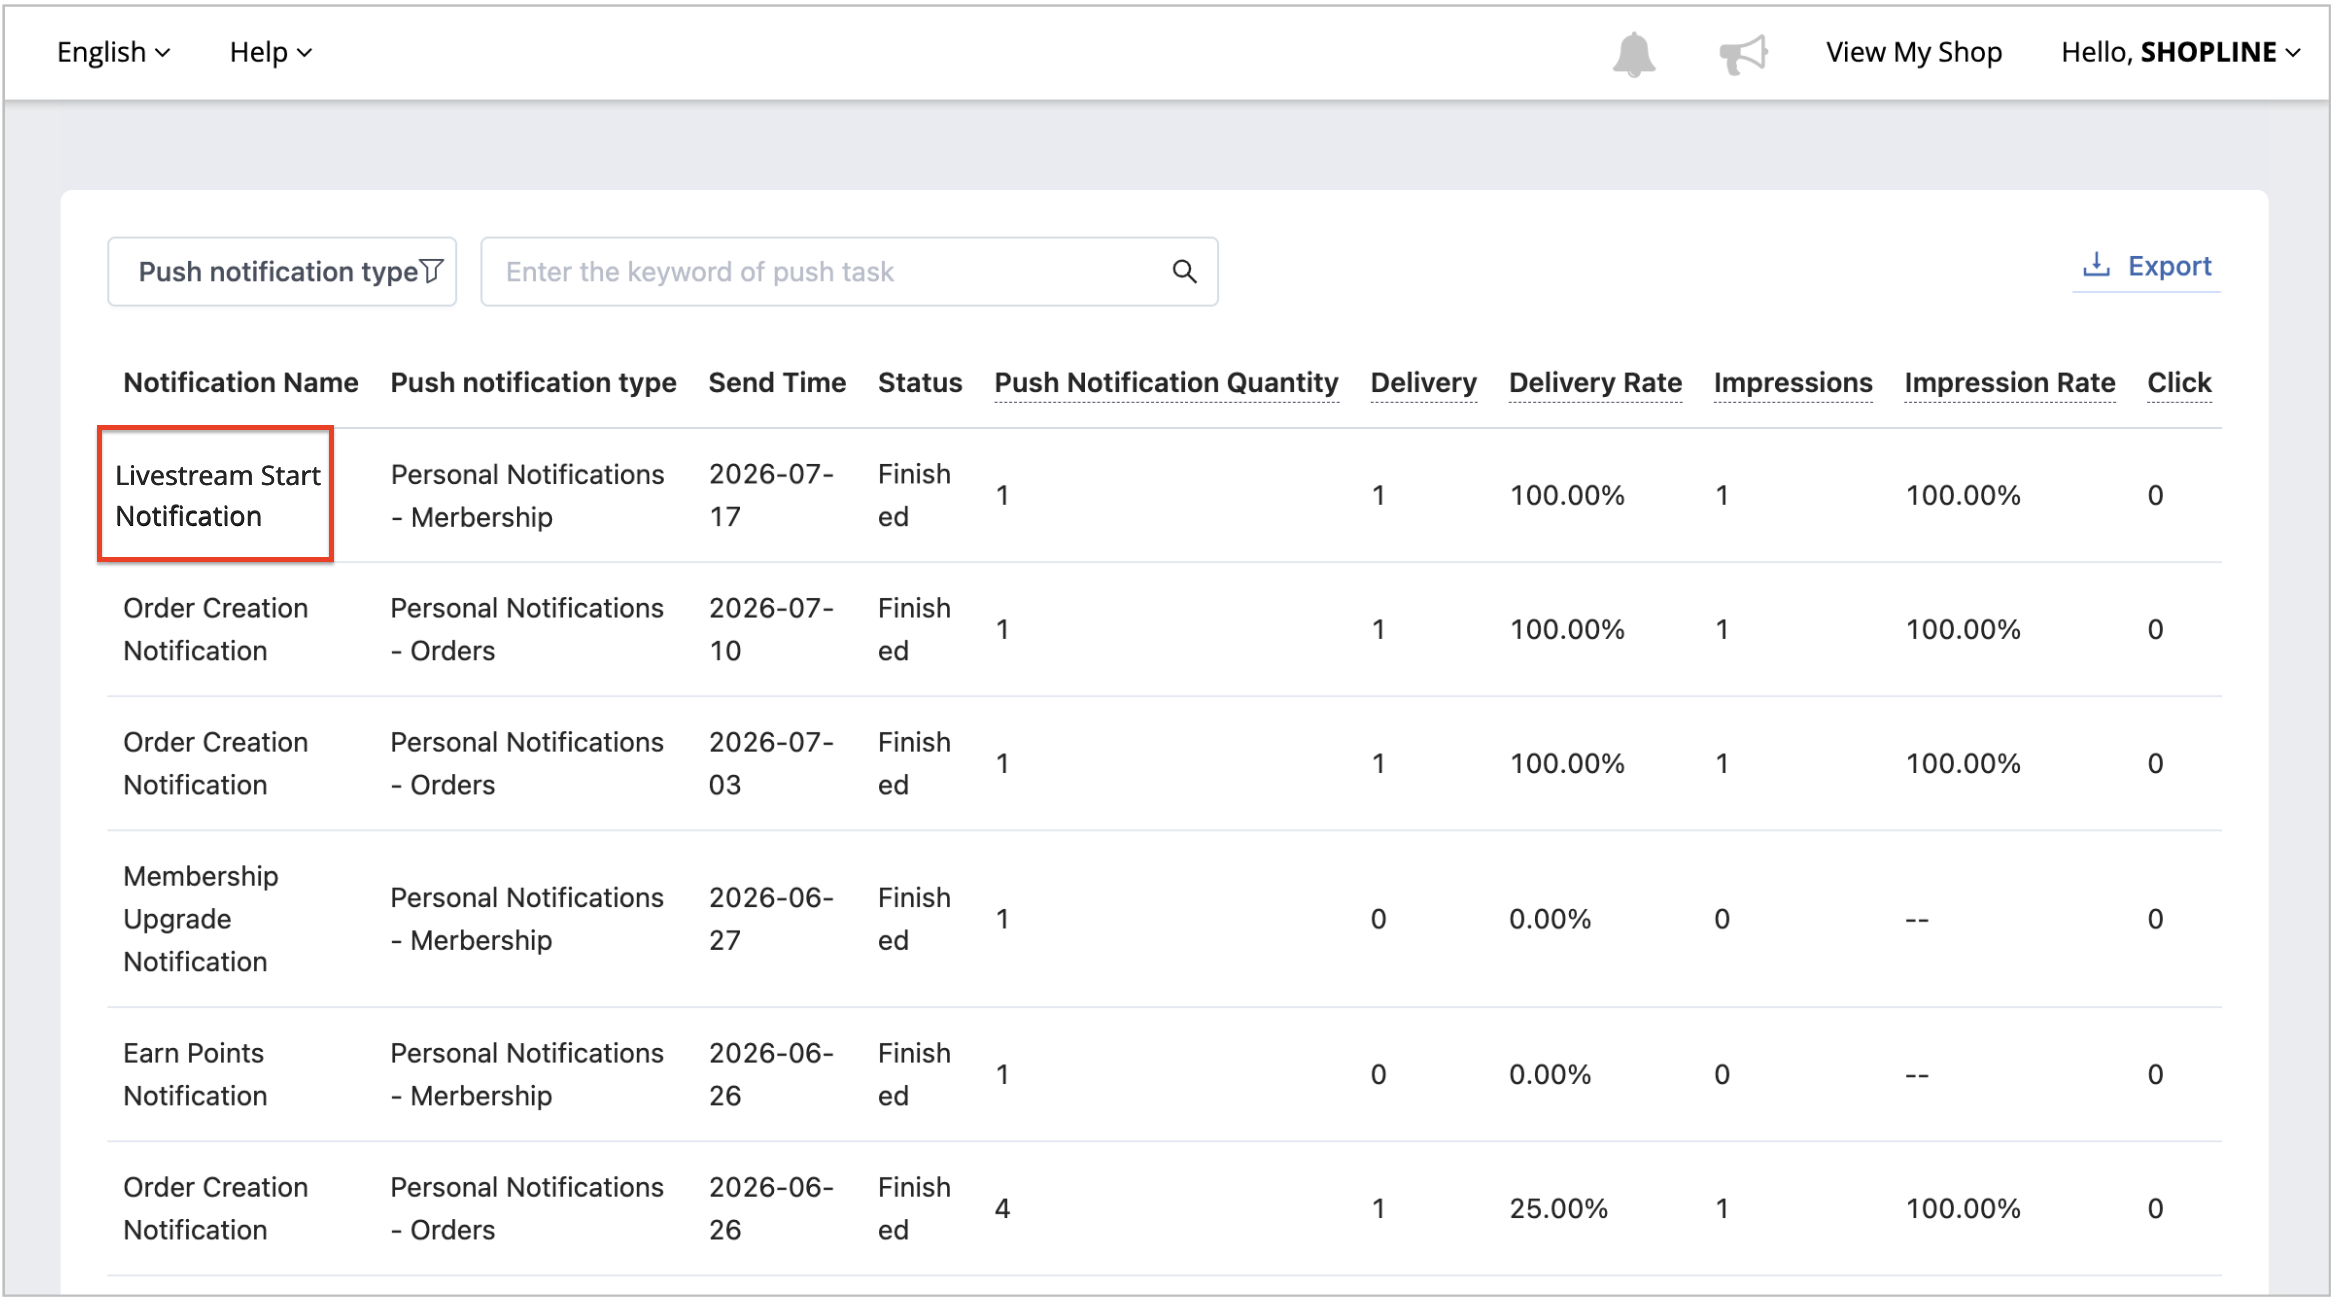
Task: Open the notification bell icon
Action: point(1633,54)
